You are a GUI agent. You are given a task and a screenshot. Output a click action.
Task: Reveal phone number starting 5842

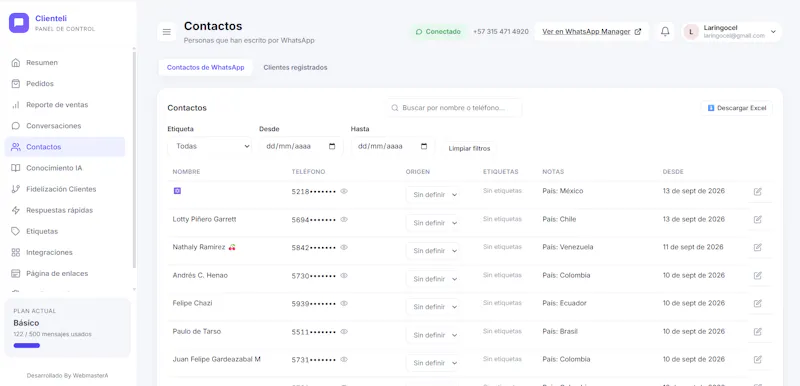pyautogui.click(x=344, y=247)
